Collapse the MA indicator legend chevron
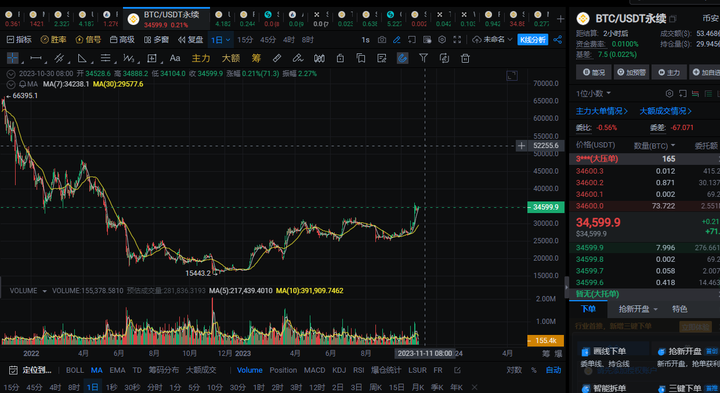The image size is (720, 393). (x=10, y=84)
